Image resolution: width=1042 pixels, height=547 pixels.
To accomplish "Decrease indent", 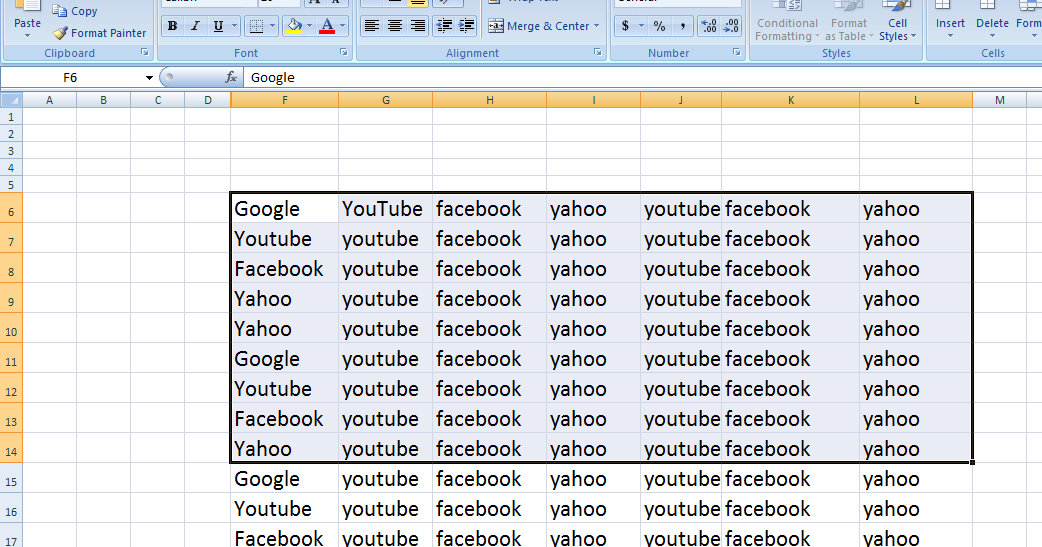I will (x=444, y=26).
